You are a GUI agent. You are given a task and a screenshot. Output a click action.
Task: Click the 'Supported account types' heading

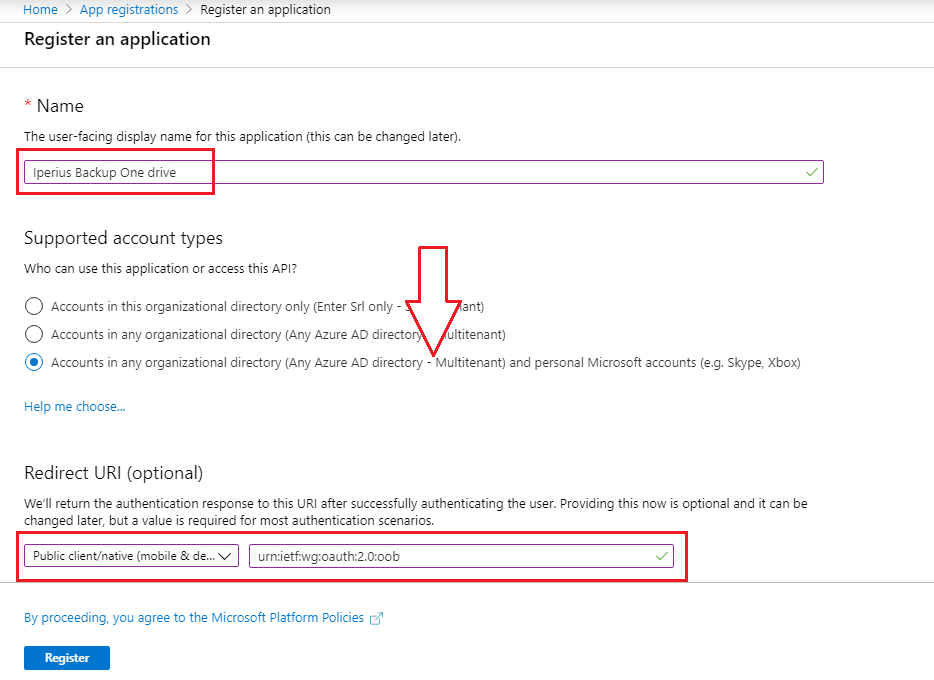(x=123, y=238)
